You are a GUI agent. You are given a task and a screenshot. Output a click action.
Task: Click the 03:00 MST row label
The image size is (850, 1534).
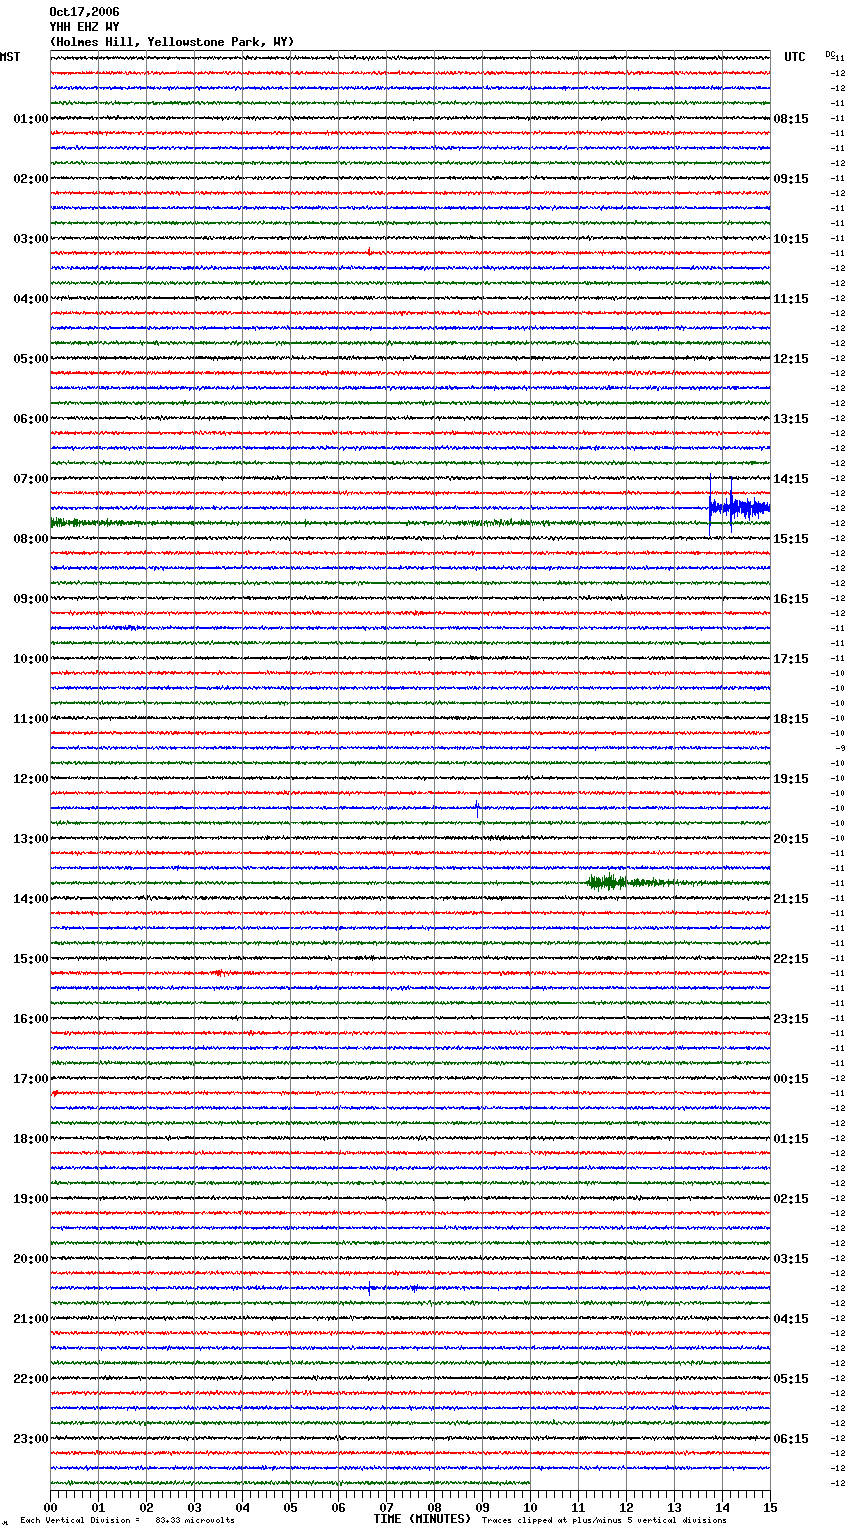pyautogui.click(x=31, y=239)
